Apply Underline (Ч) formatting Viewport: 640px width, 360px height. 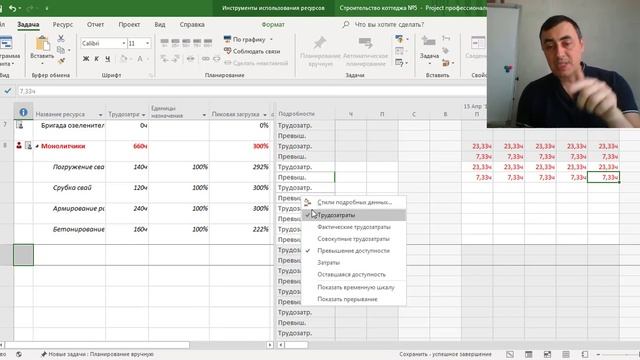107,59
